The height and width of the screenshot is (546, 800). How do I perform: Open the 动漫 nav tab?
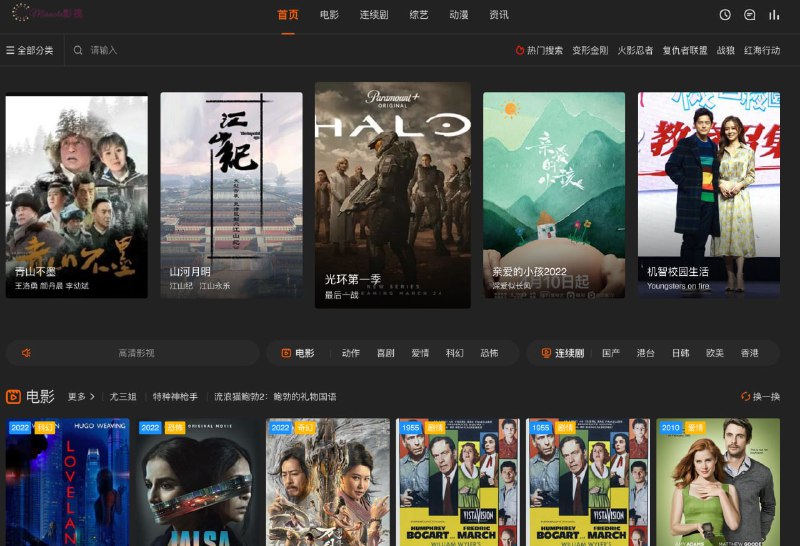point(459,15)
